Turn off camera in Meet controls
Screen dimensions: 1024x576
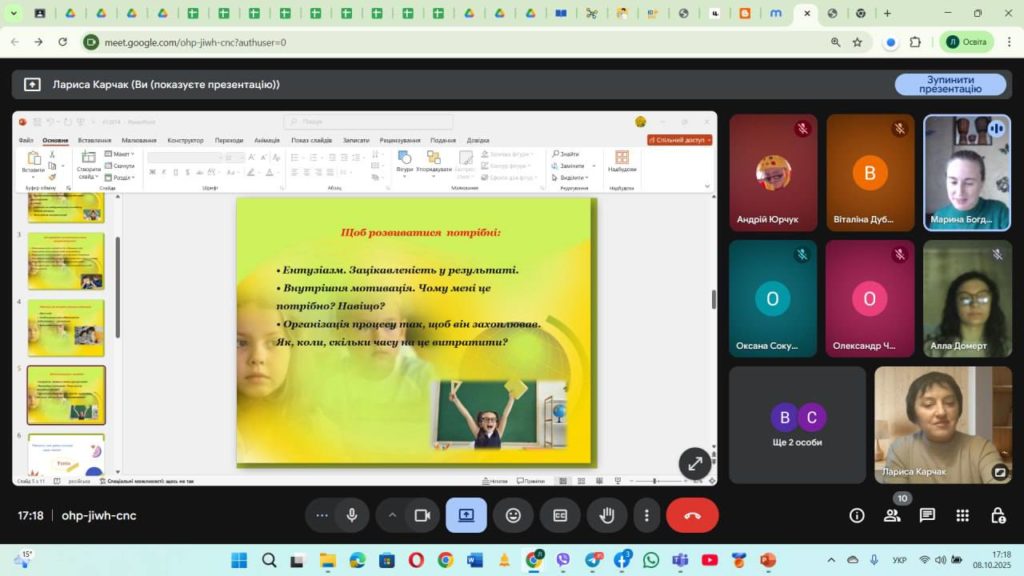coord(422,515)
